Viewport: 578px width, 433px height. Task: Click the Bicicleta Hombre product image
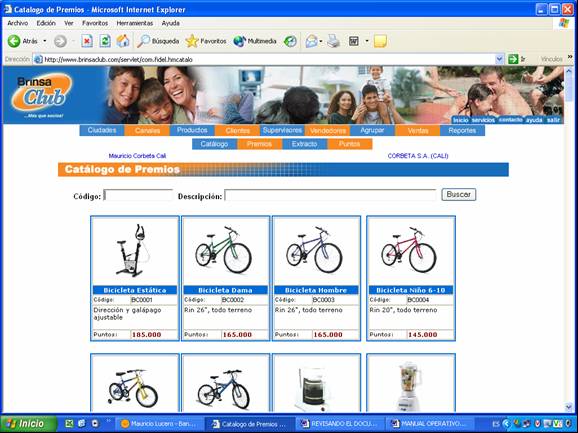coord(314,250)
